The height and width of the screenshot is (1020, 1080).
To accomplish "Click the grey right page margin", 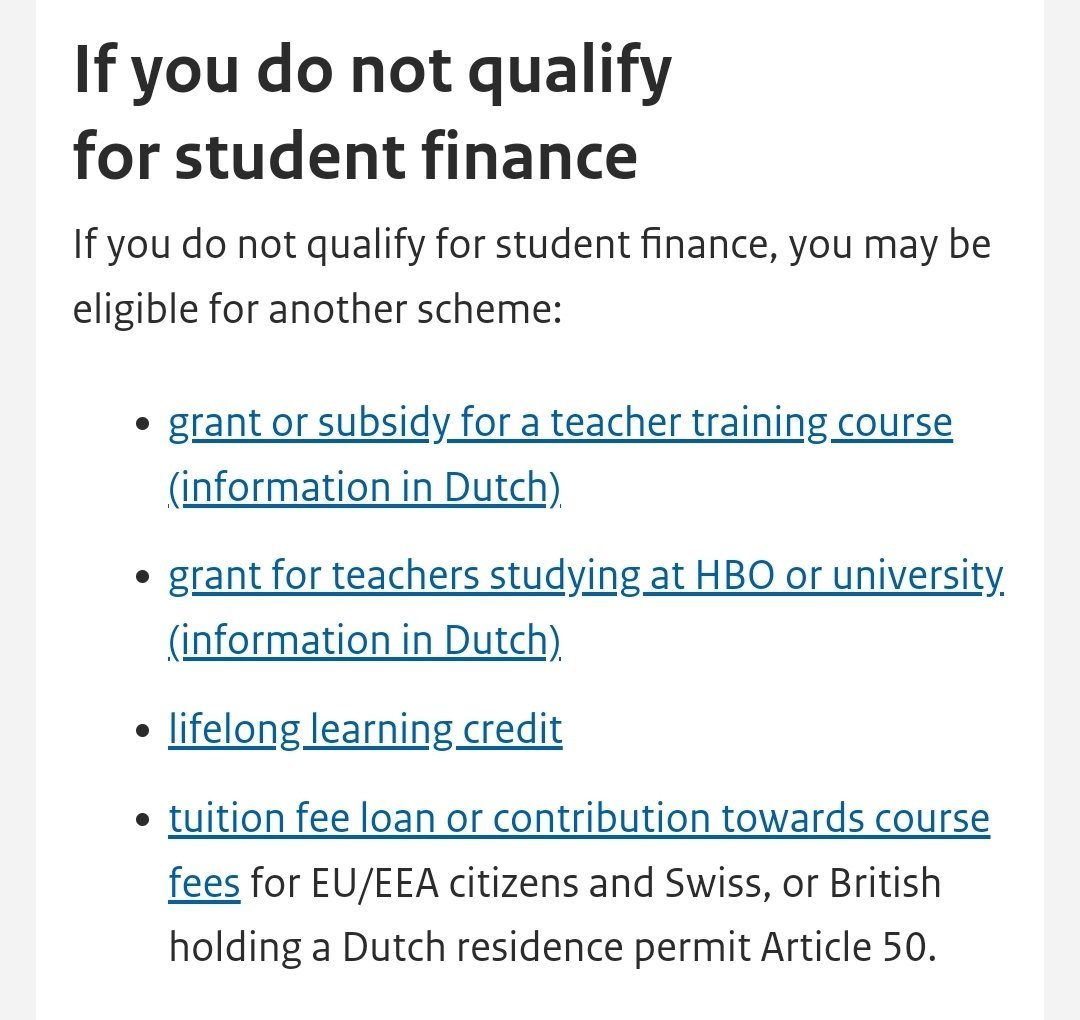I will [1062, 500].
